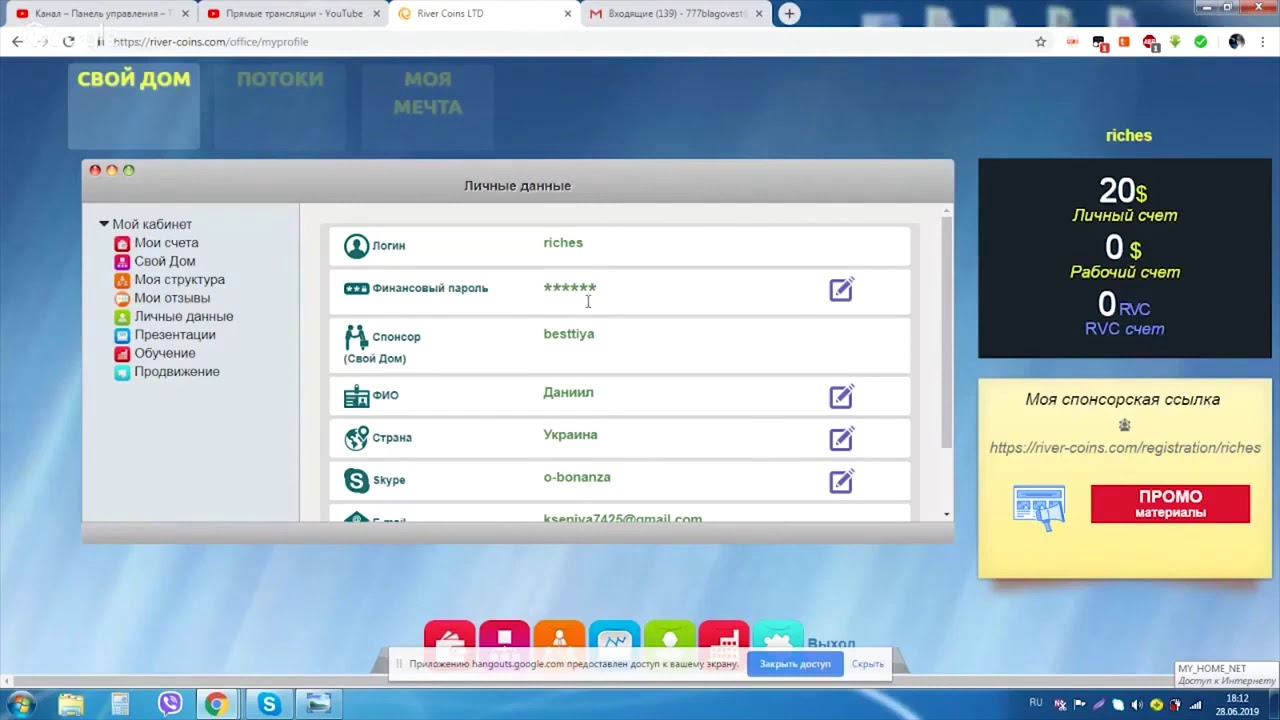Reload the page
The image size is (1280, 720).
pyautogui.click(x=68, y=42)
